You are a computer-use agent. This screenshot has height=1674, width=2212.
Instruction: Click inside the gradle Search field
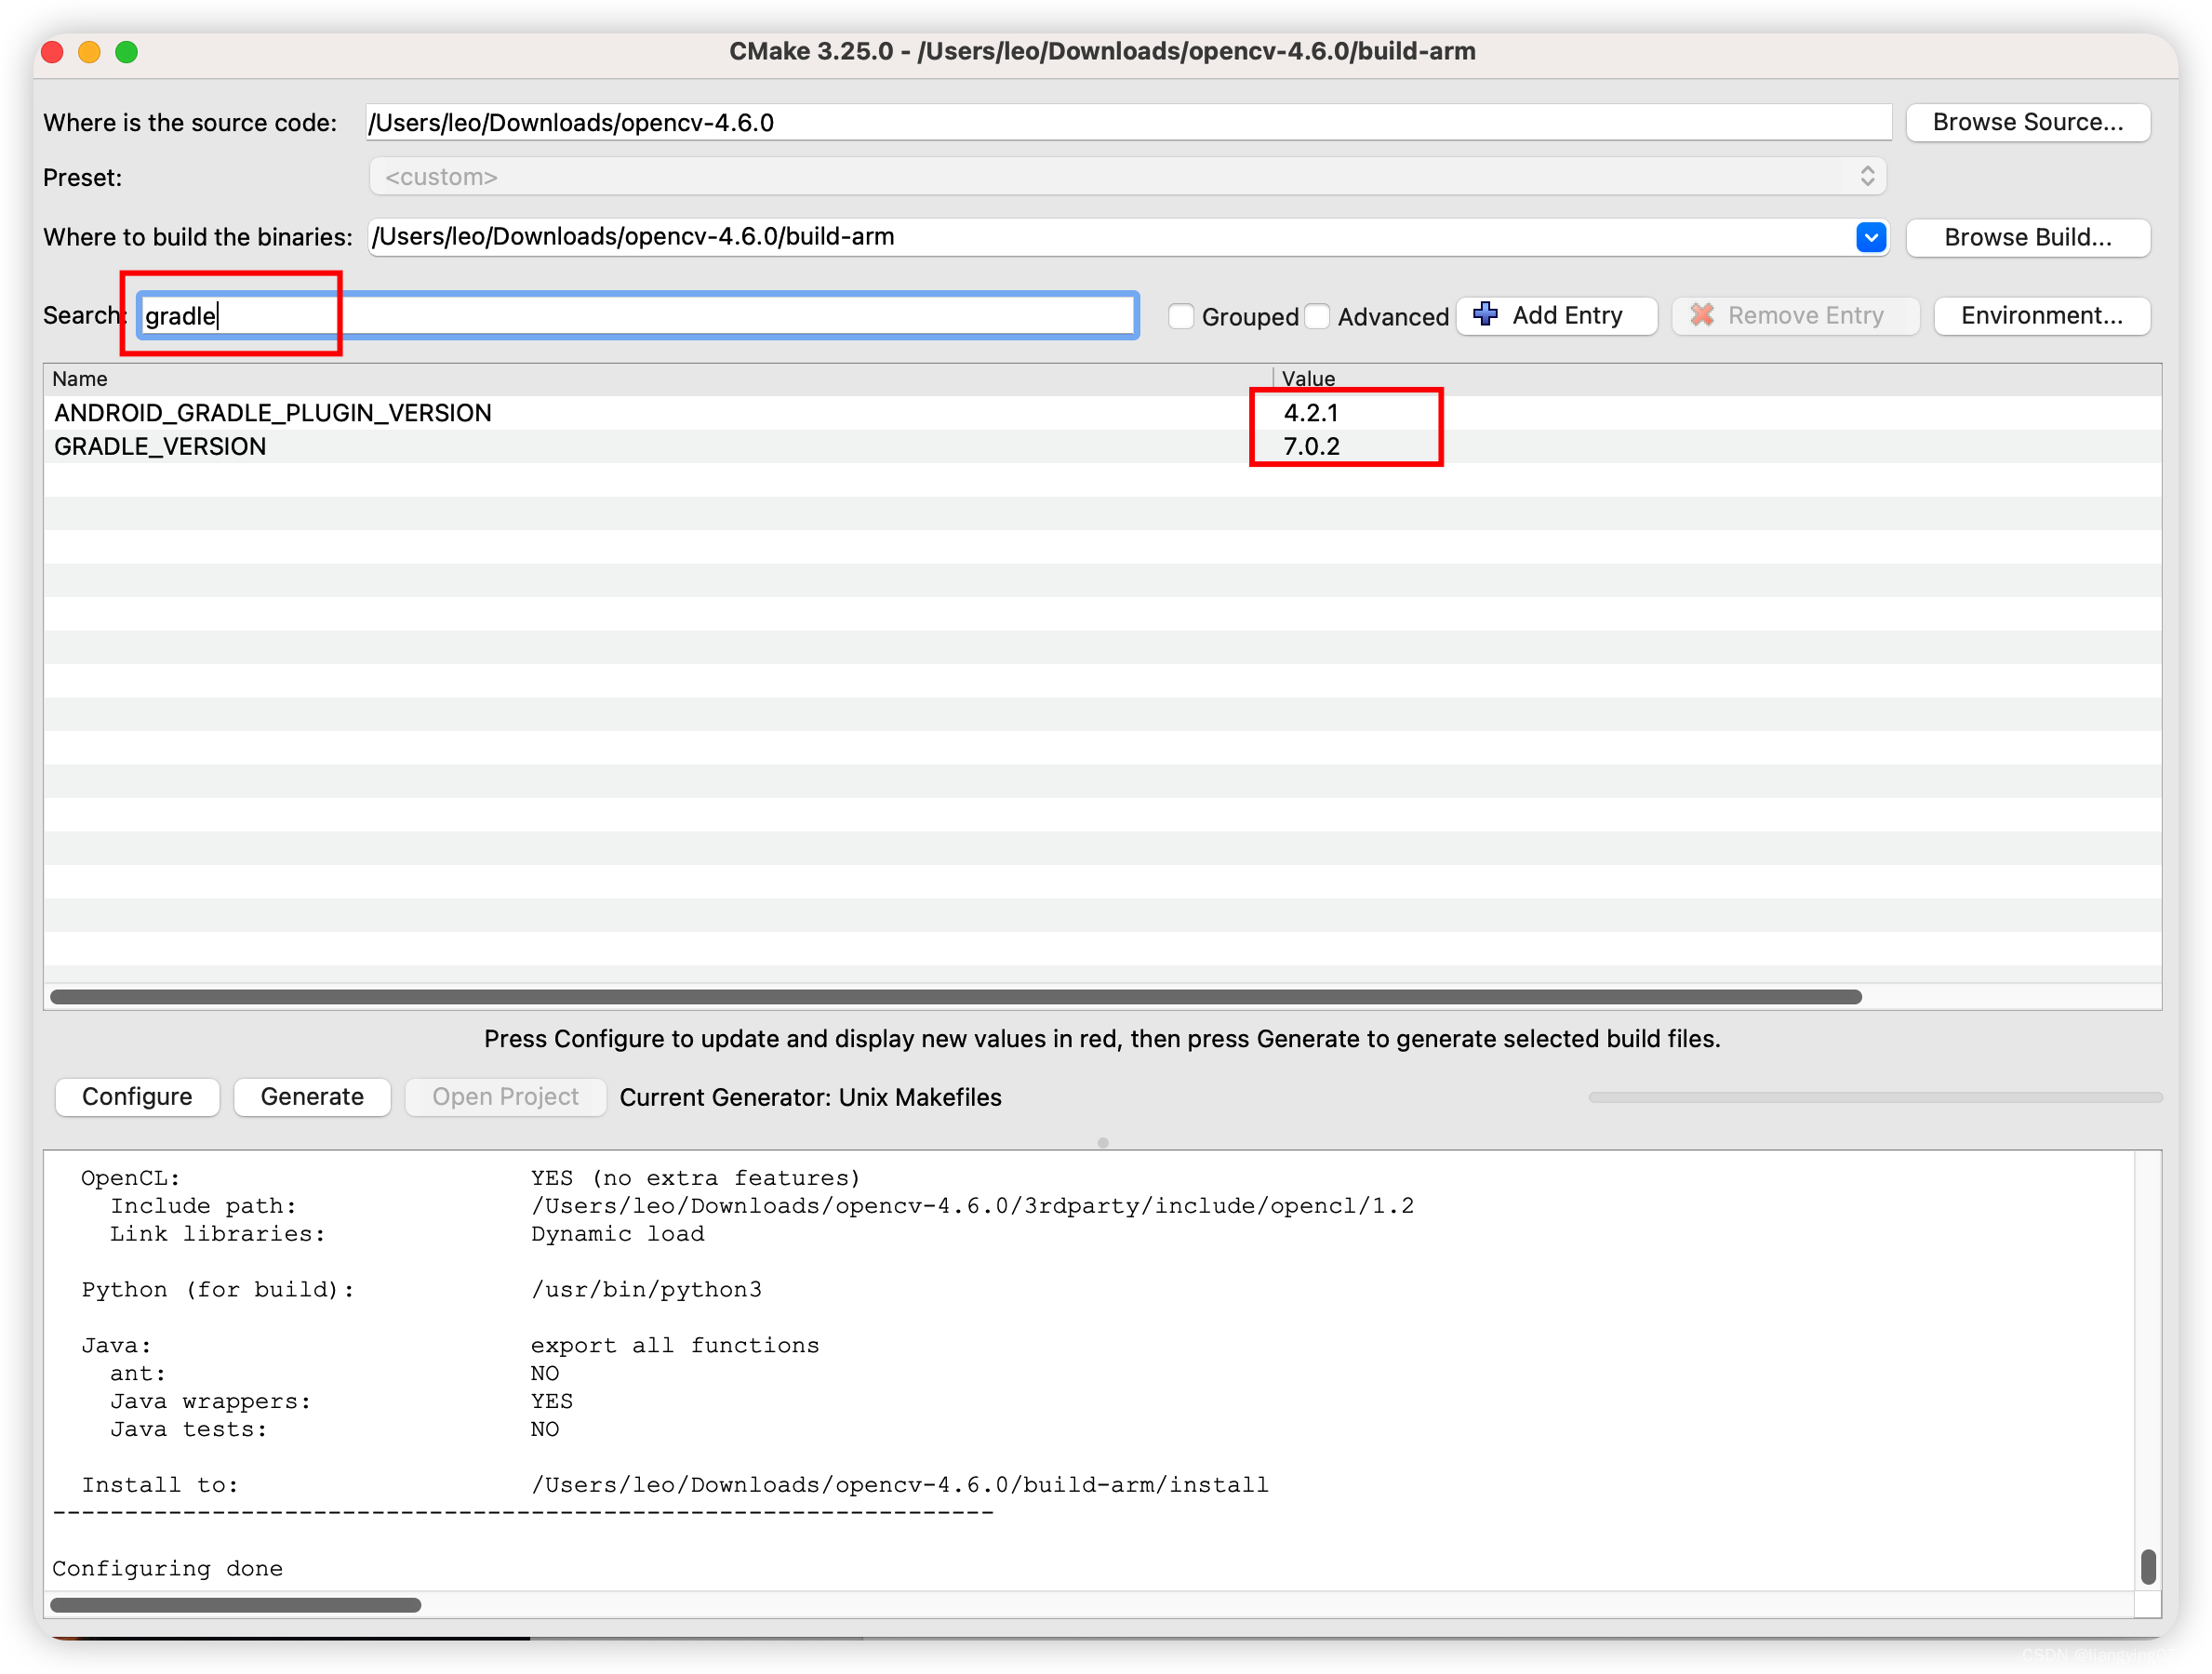click(637, 316)
